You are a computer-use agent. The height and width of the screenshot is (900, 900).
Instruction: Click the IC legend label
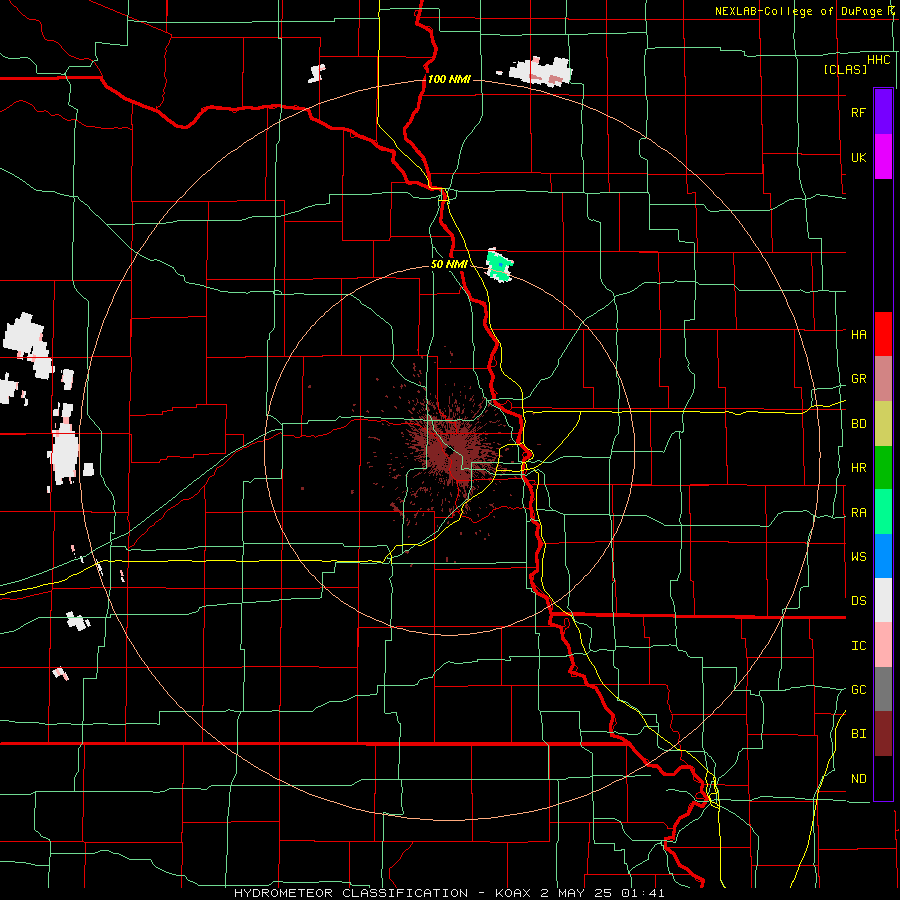tap(858, 645)
